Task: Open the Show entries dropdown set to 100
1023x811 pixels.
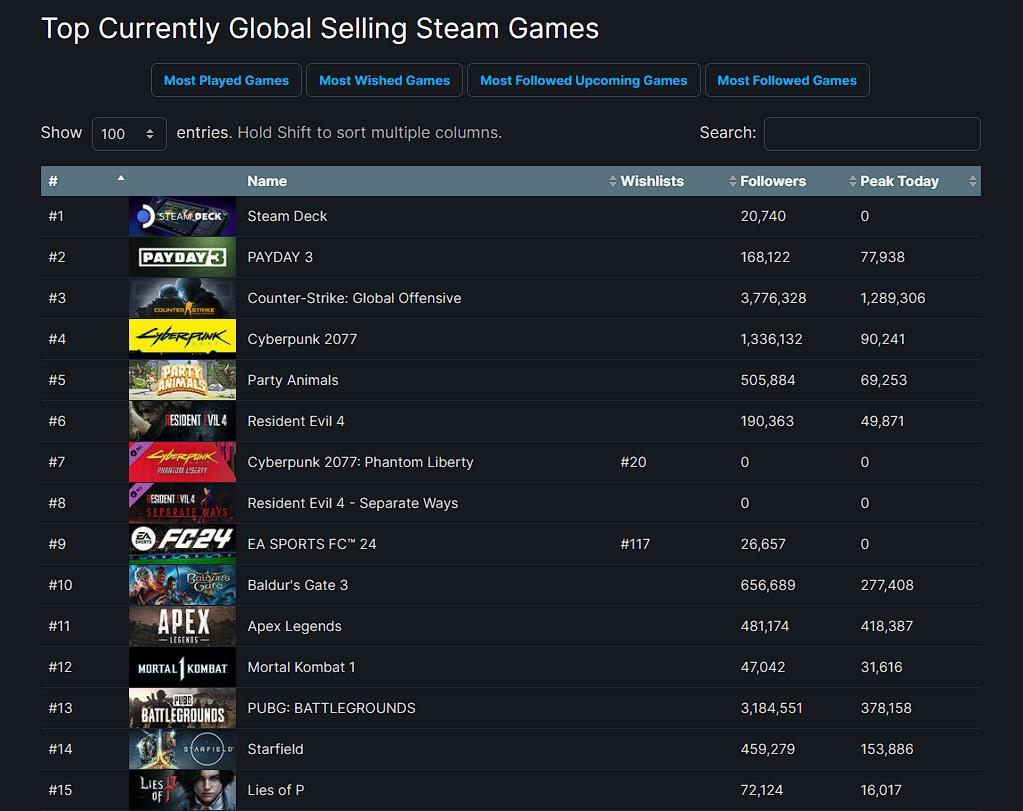Action: 129,134
